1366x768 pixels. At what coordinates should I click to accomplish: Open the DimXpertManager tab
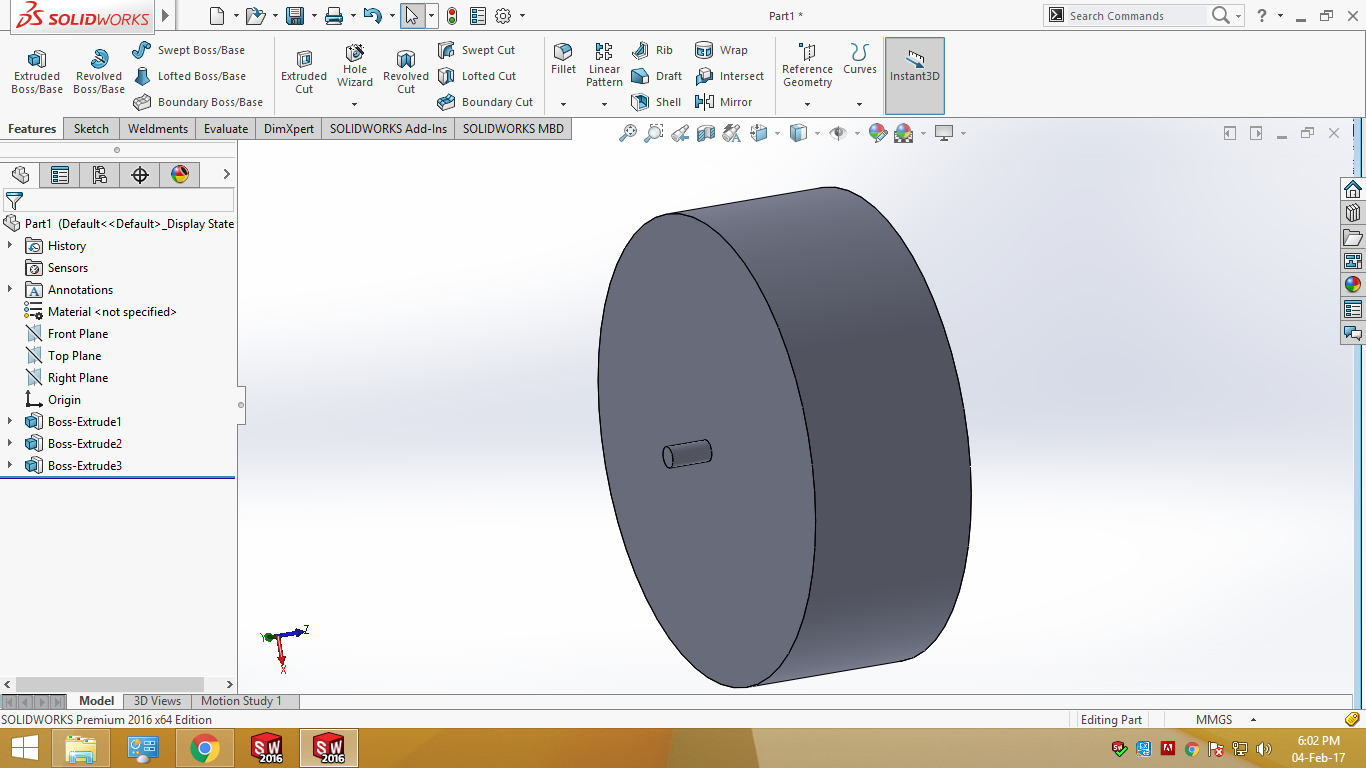[x=140, y=175]
